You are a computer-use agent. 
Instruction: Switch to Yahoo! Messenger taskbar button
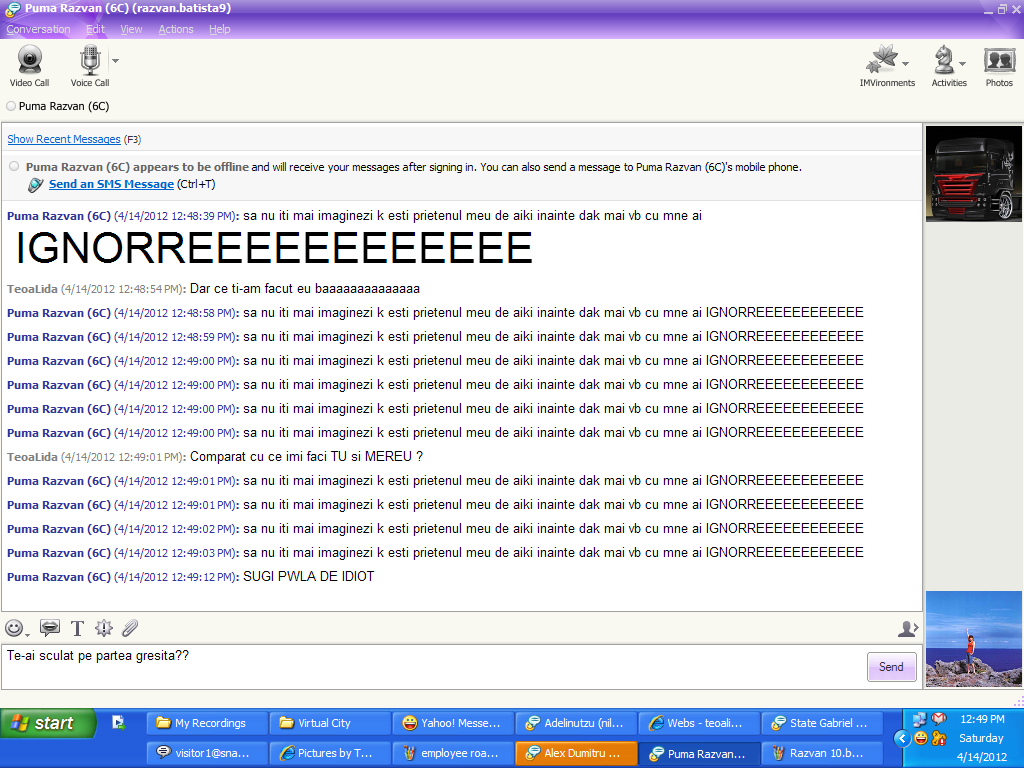pos(453,723)
